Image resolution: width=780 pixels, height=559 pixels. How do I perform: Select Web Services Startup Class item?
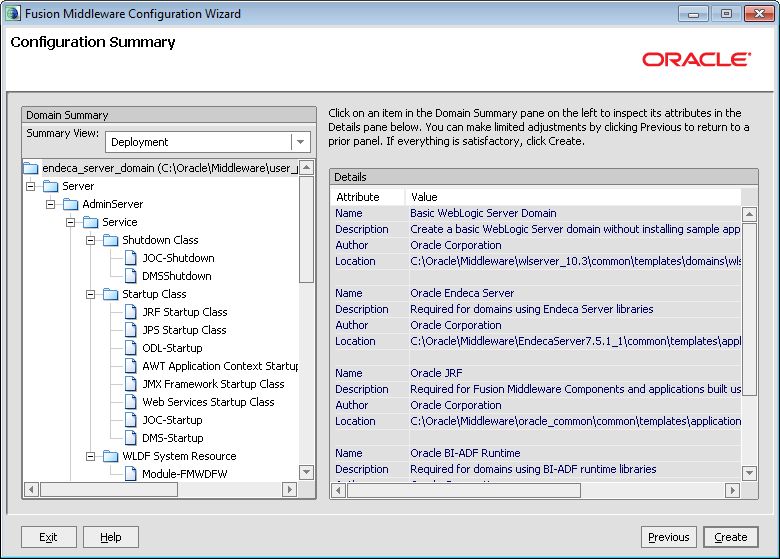coord(208,402)
